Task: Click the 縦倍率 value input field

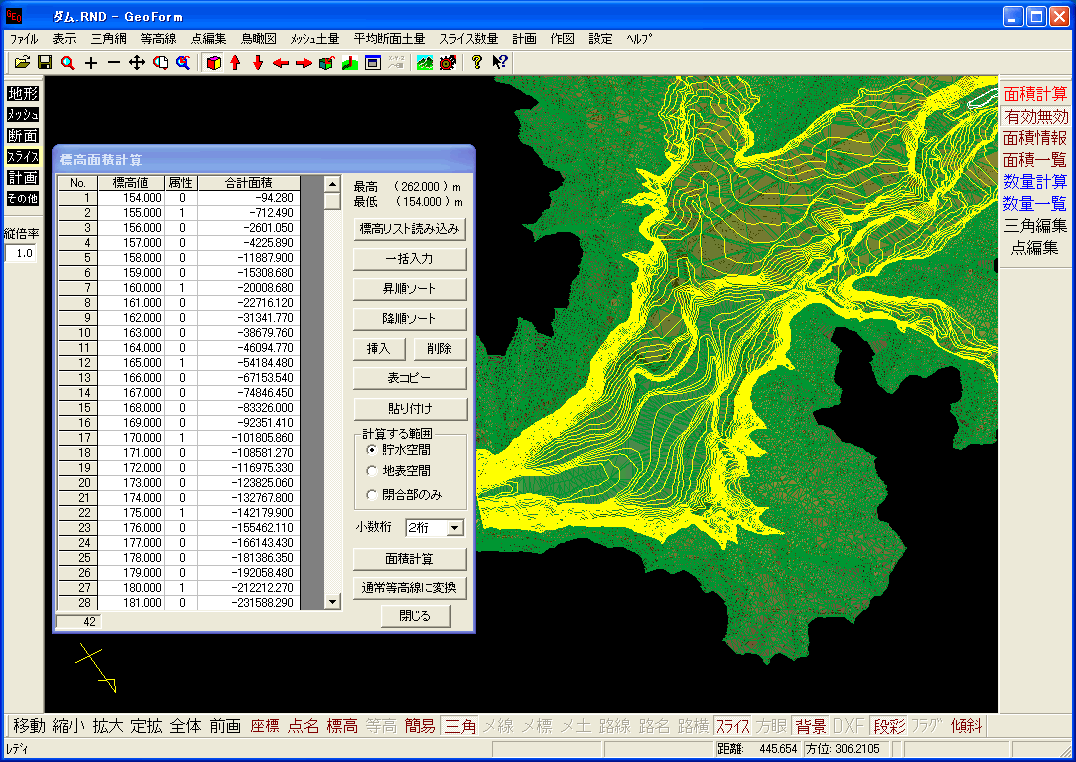Action: (23, 253)
